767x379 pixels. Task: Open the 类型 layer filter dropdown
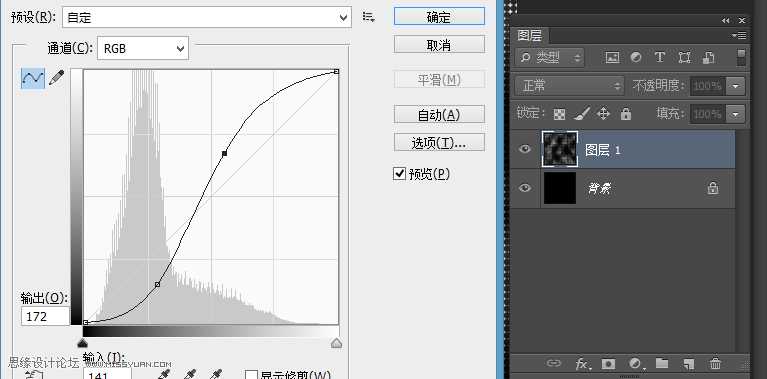click(550, 57)
